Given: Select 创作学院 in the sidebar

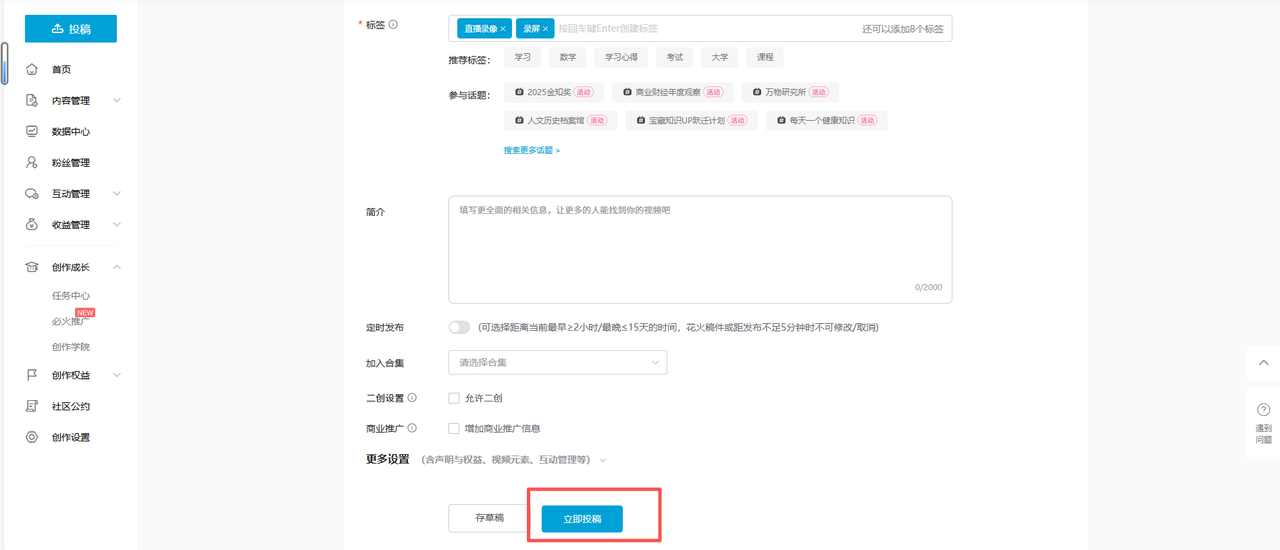Looking at the screenshot, I should [71, 347].
